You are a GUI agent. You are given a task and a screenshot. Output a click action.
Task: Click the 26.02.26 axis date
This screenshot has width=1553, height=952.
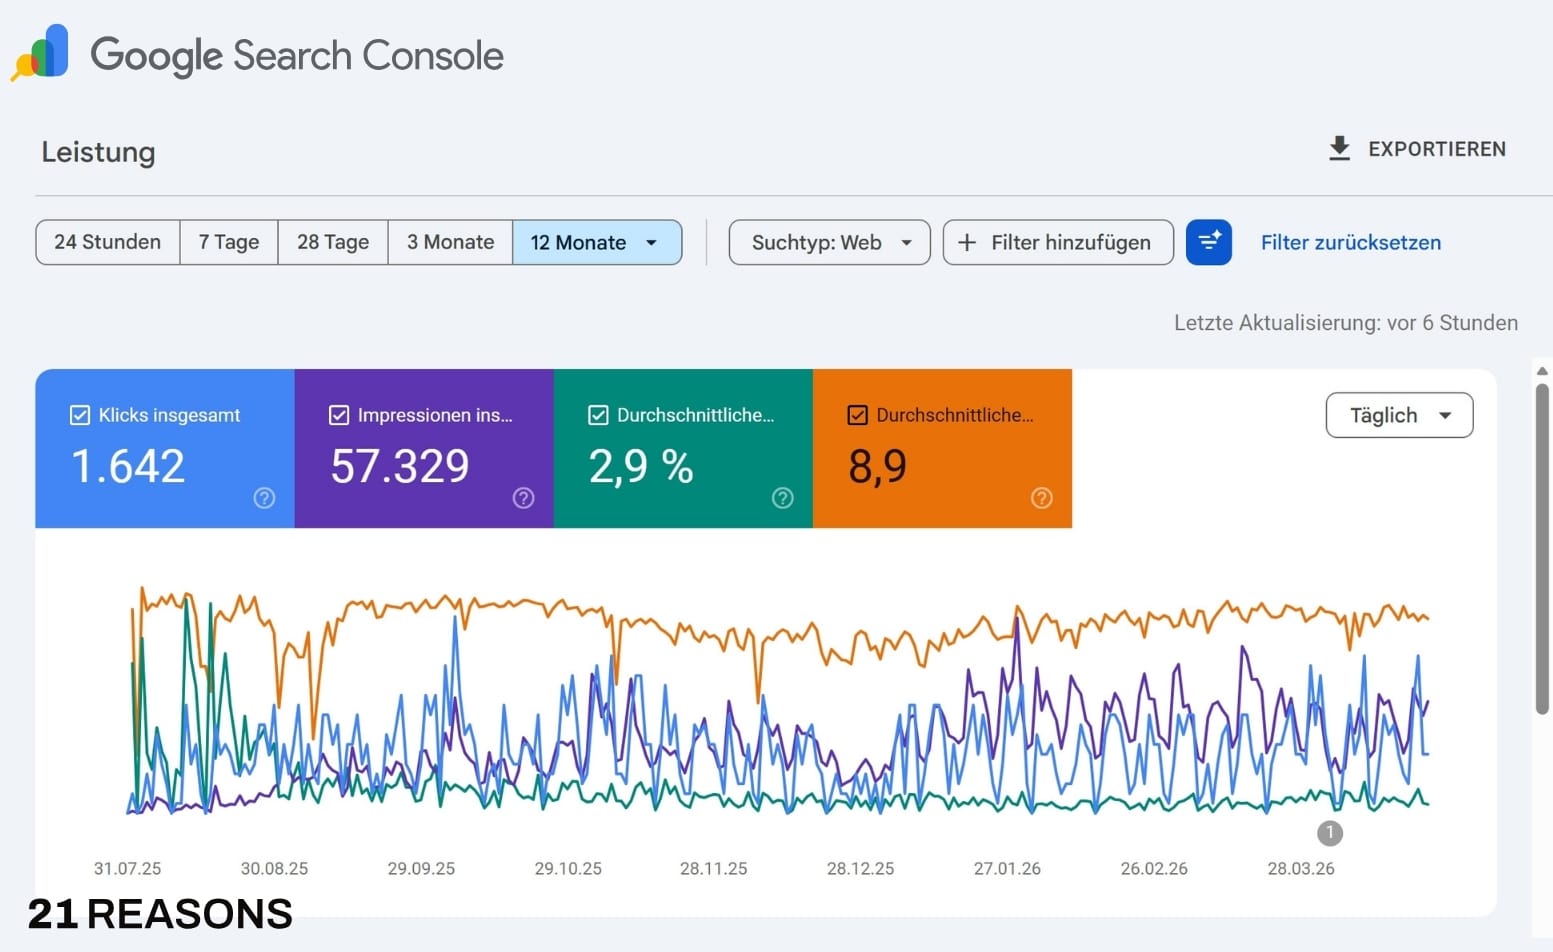[x=1154, y=868]
